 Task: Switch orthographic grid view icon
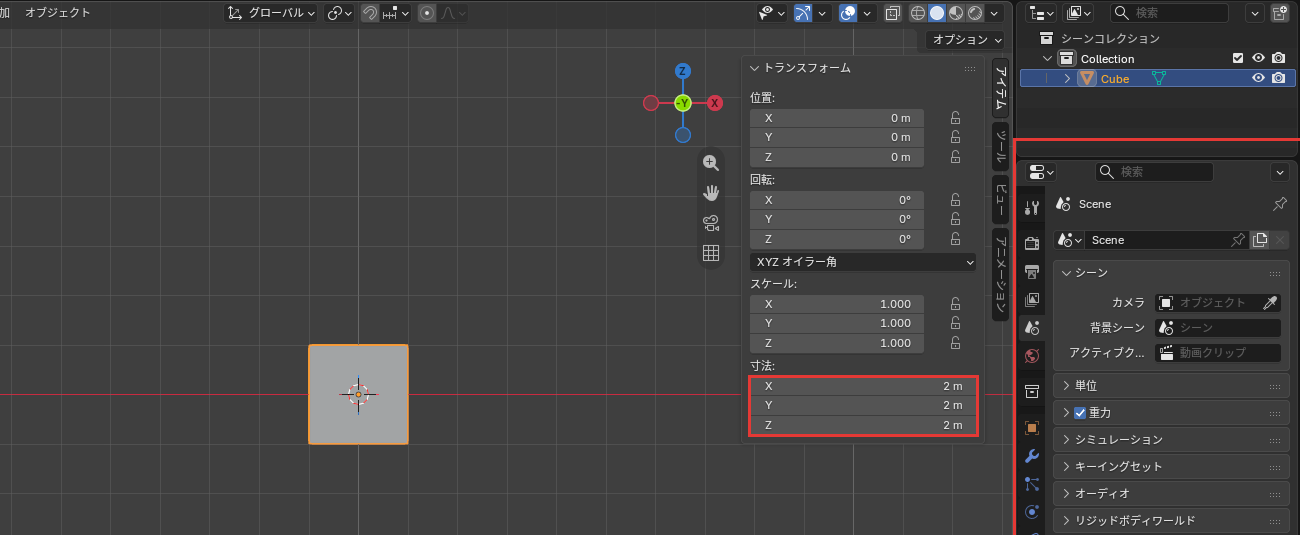click(x=711, y=253)
